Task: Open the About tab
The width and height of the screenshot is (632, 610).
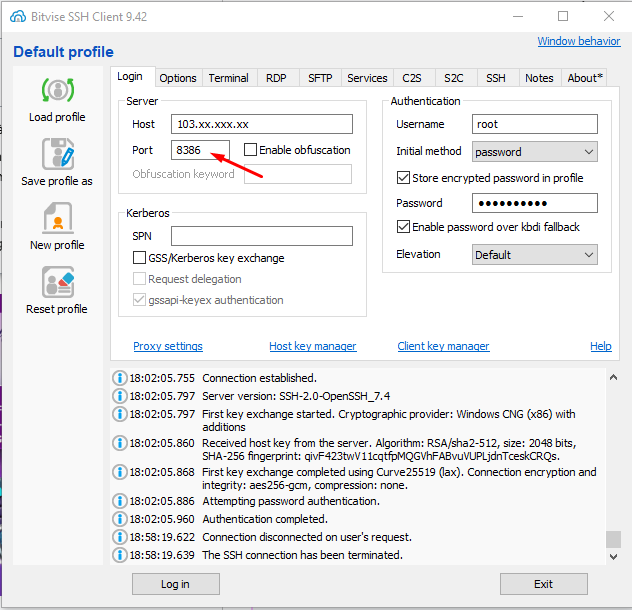Action: point(585,78)
